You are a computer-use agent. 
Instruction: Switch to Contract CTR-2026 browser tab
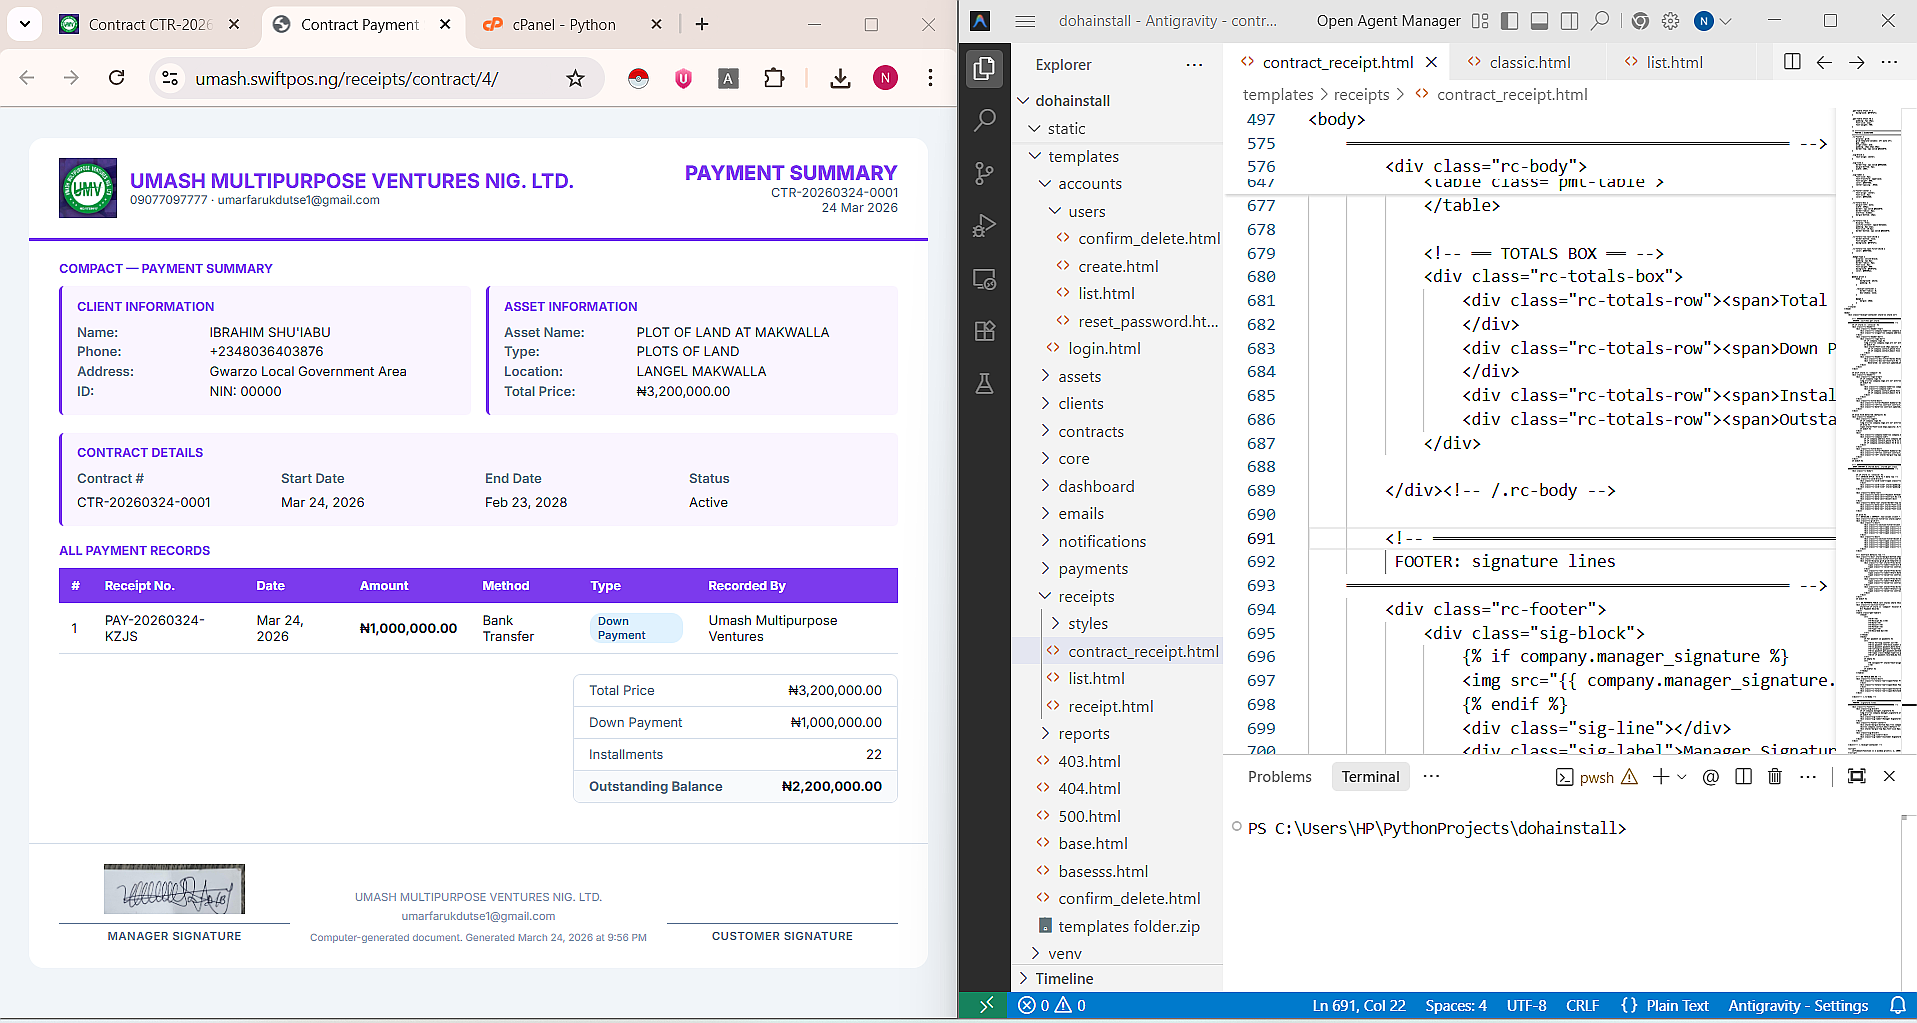click(150, 25)
